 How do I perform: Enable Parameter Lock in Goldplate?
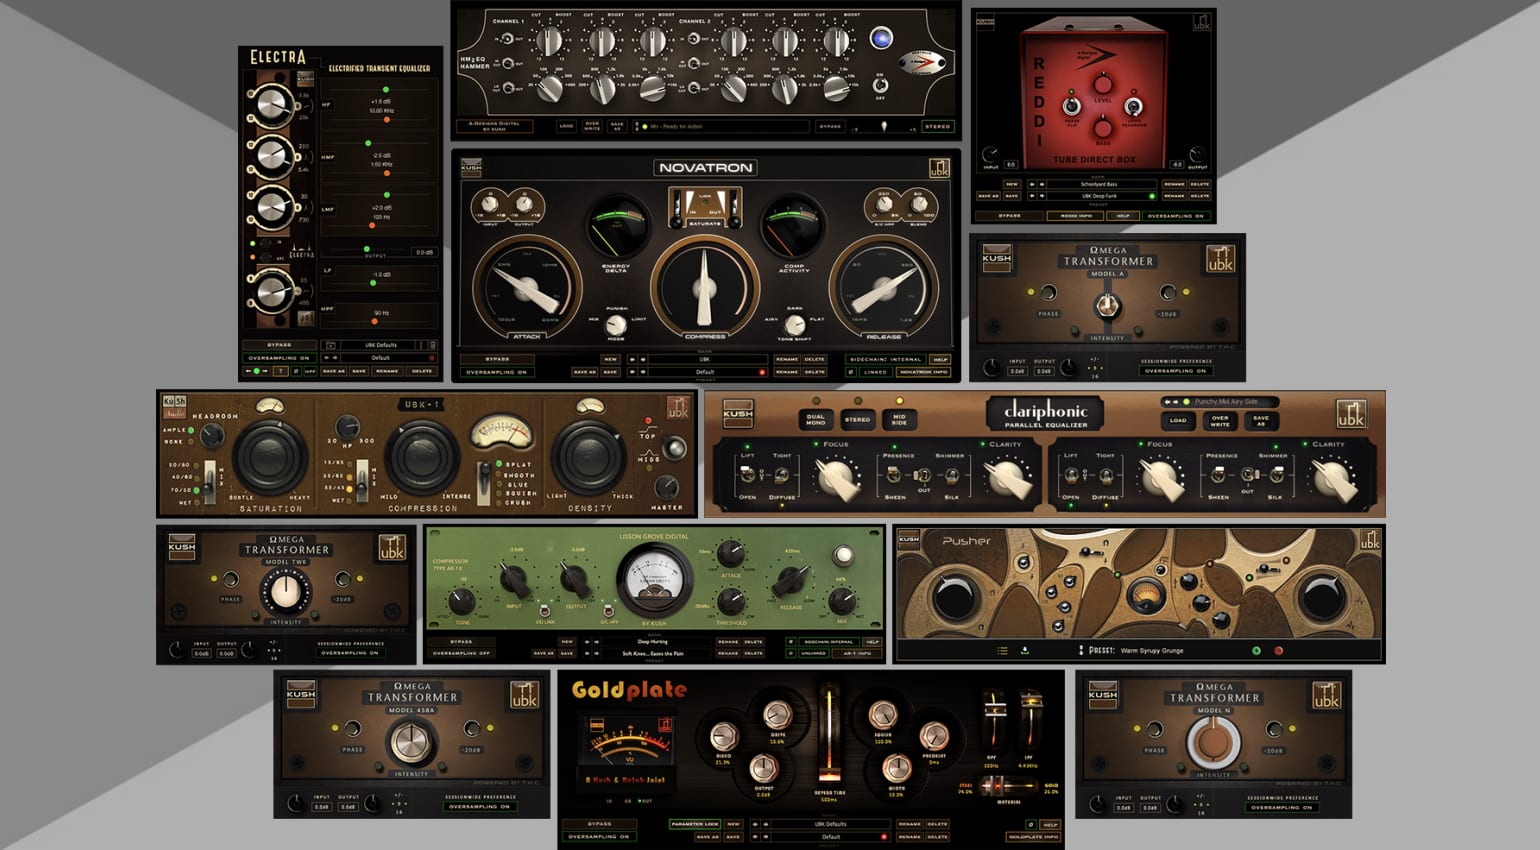695,825
